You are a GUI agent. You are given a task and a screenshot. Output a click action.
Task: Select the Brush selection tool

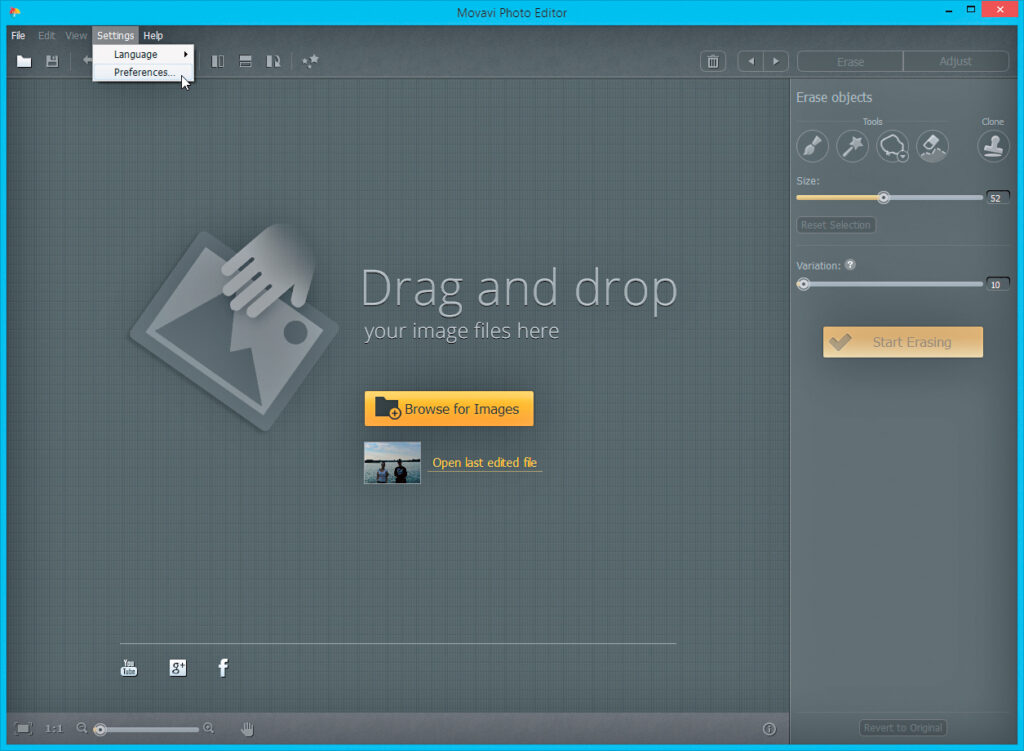[812, 146]
